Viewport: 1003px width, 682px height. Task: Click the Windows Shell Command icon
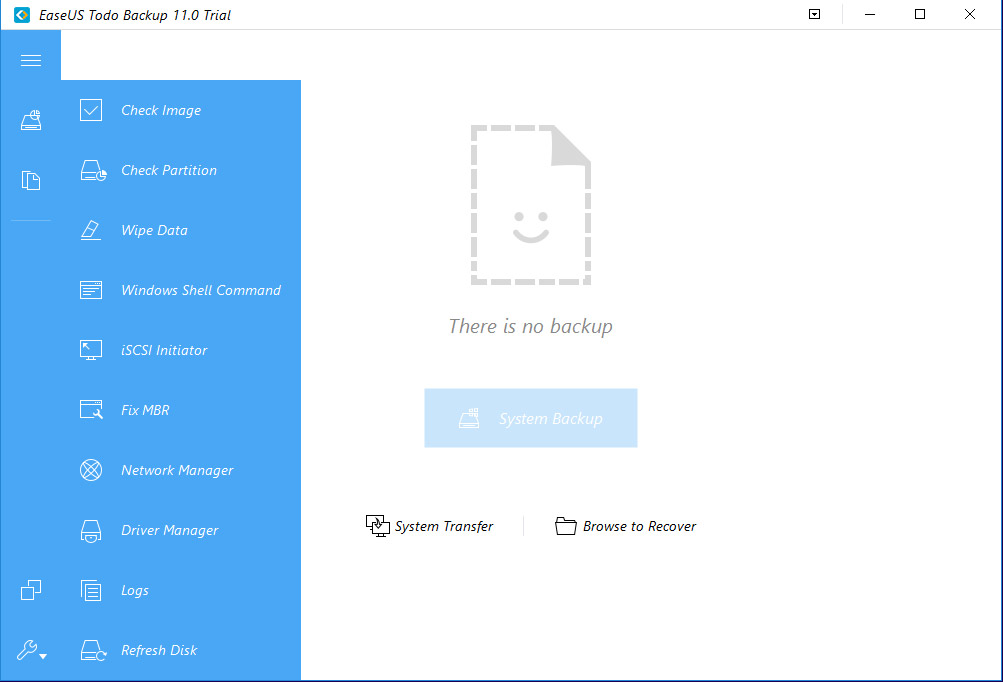click(91, 290)
